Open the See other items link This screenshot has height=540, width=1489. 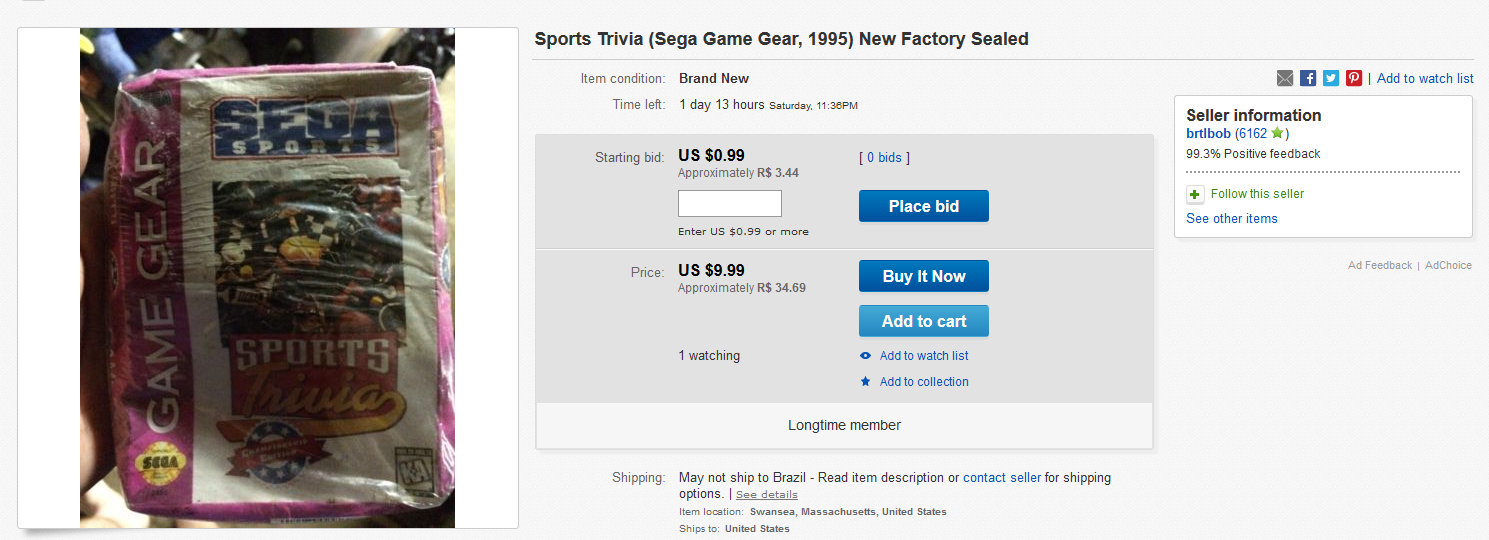coord(1232,218)
